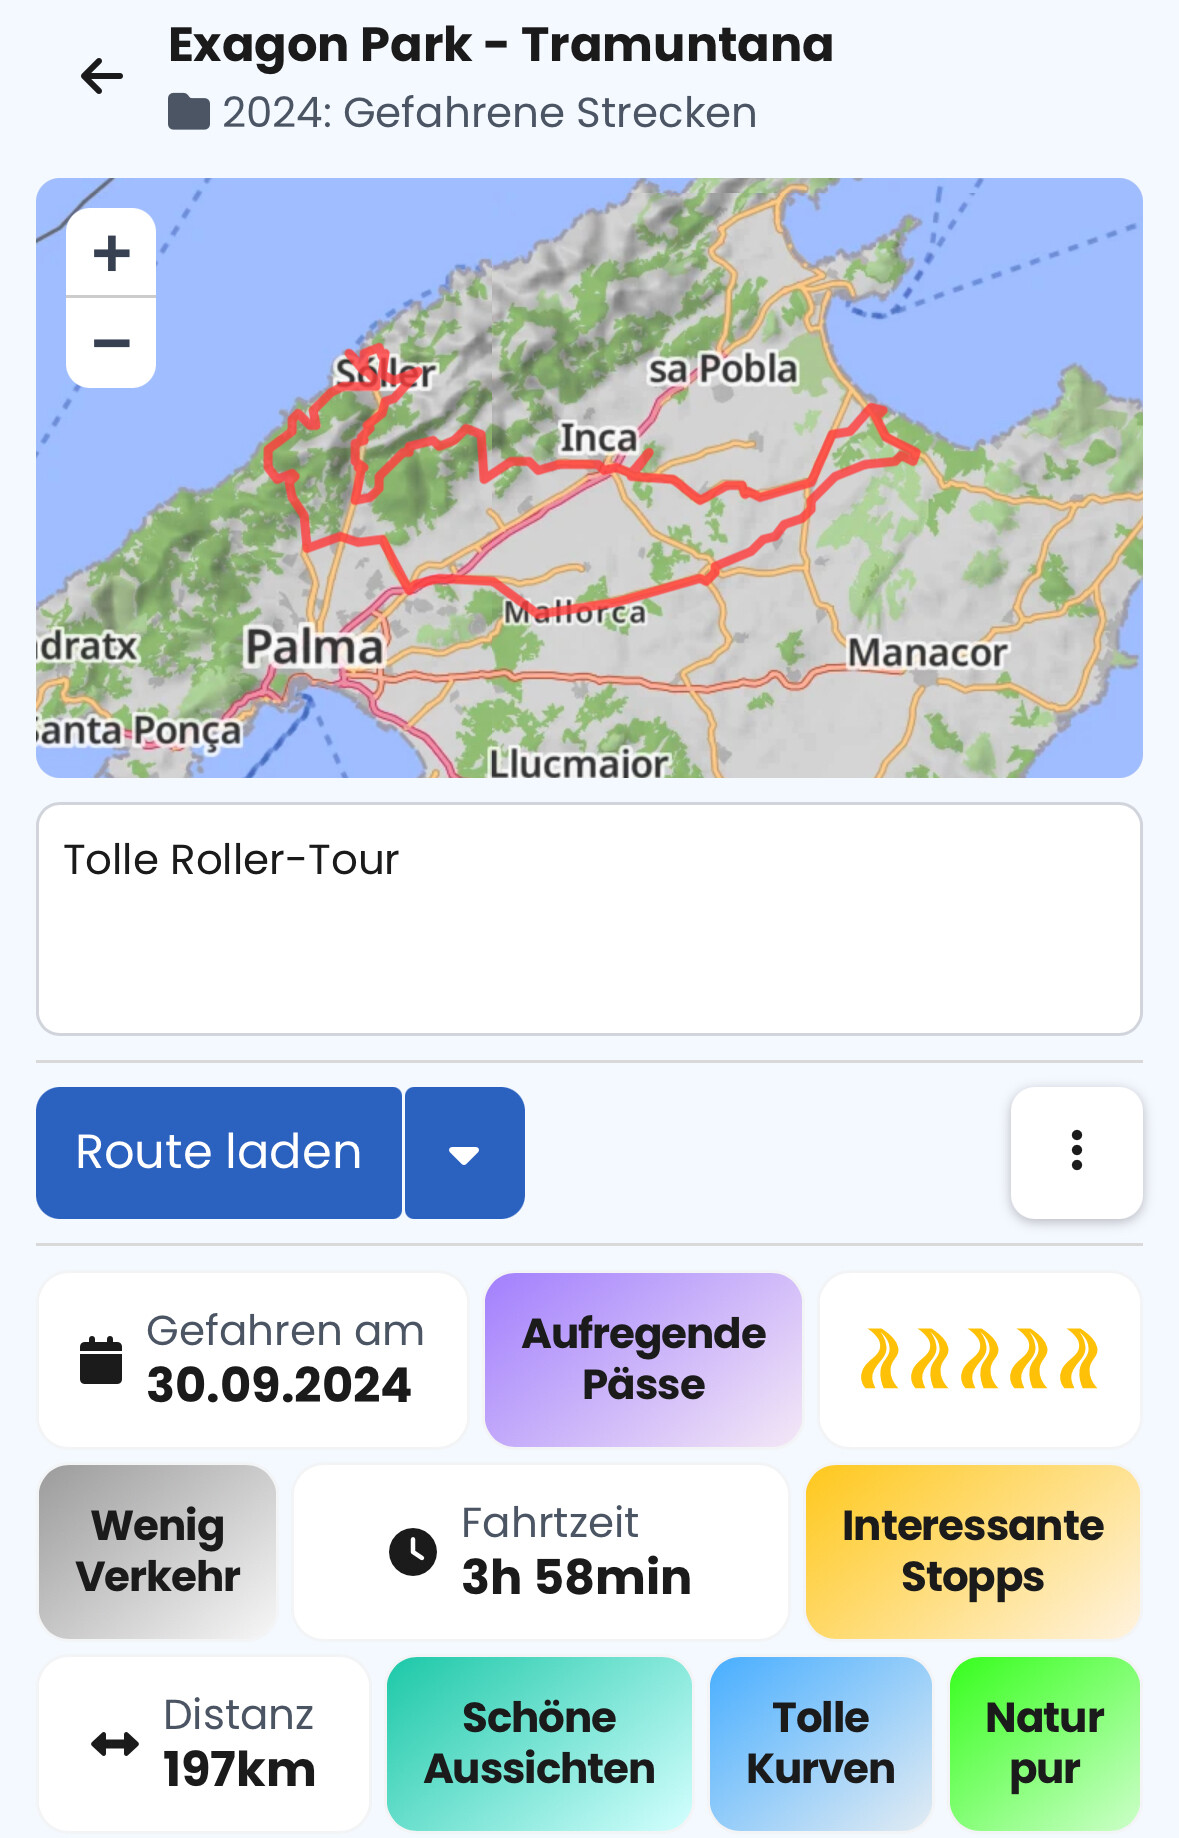The width and height of the screenshot is (1179, 1838).
Task: Click the calendar icon by Gefahren am
Action: (101, 1360)
